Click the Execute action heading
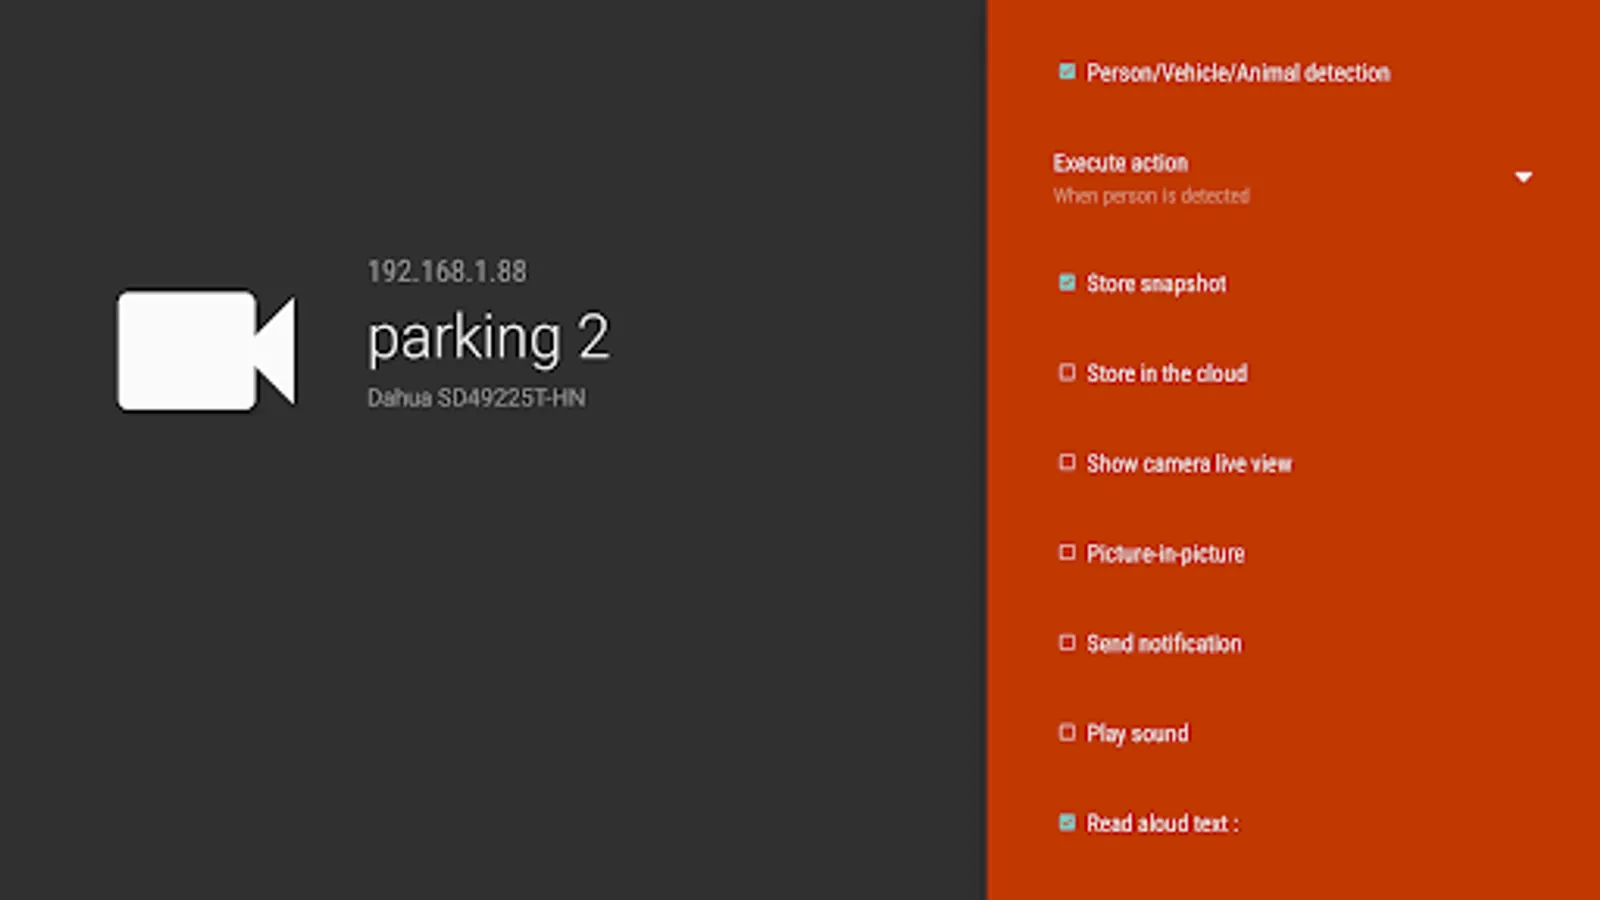The width and height of the screenshot is (1600, 900). (x=1120, y=163)
